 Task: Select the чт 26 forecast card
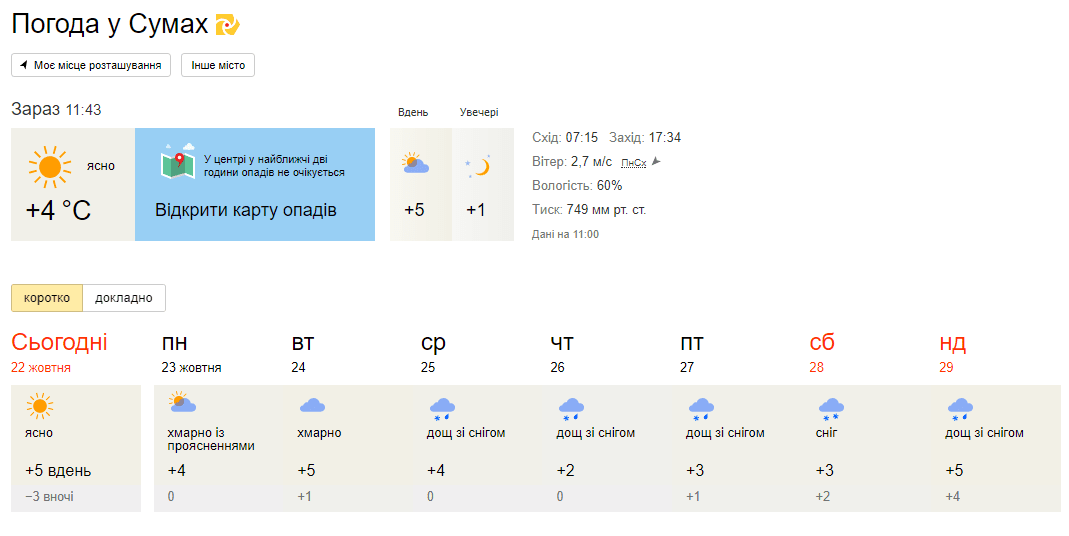607,448
